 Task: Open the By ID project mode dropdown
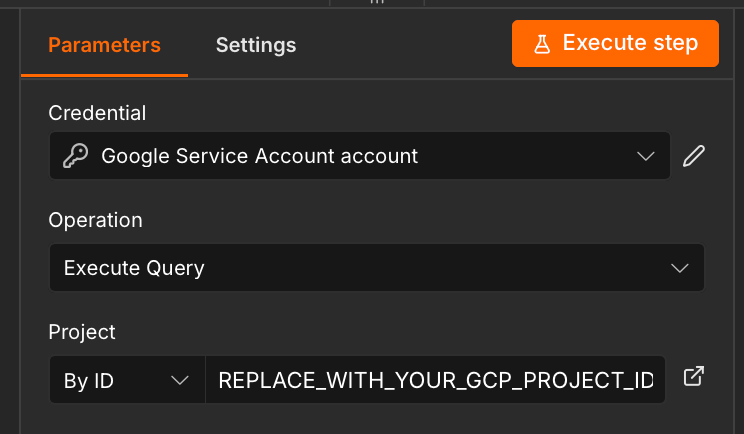(x=127, y=380)
